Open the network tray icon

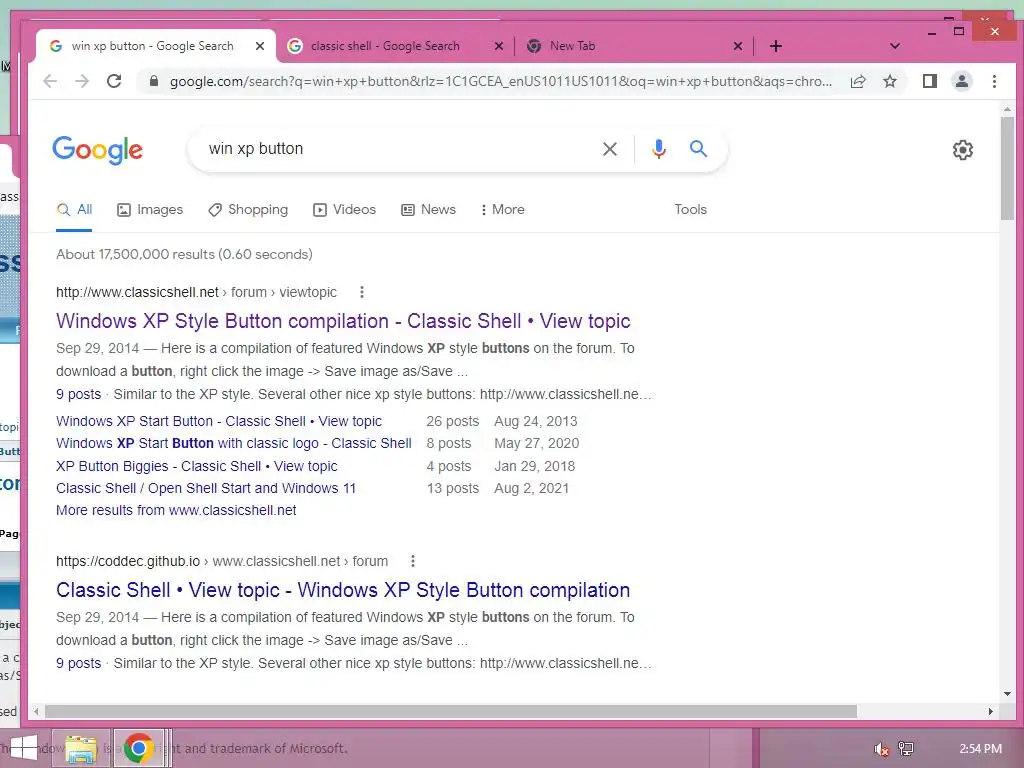point(906,748)
